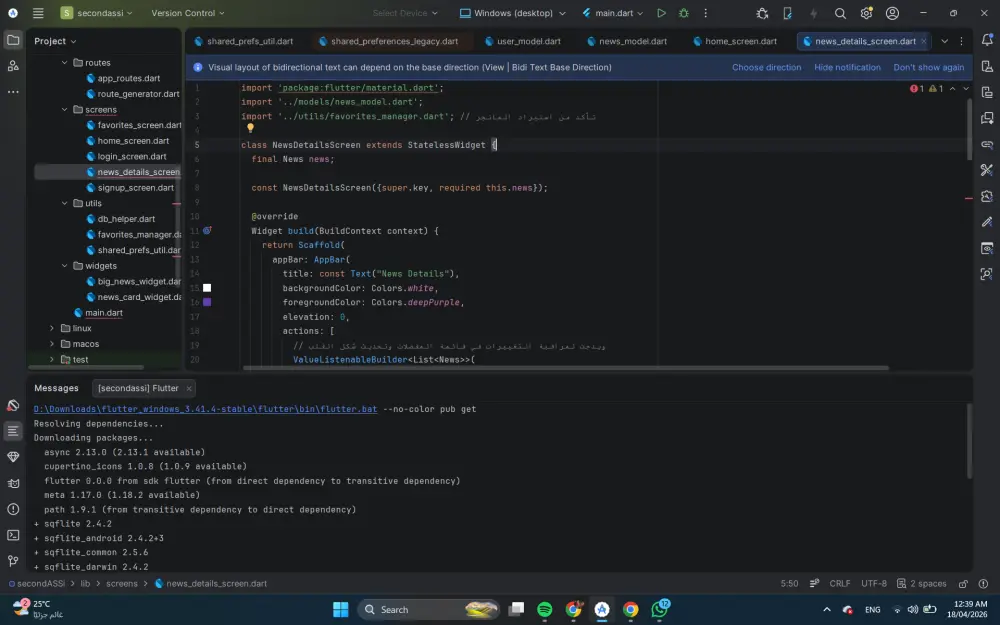Open favorites_screen.dart in project tree
1000x625 pixels.
coord(133,125)
